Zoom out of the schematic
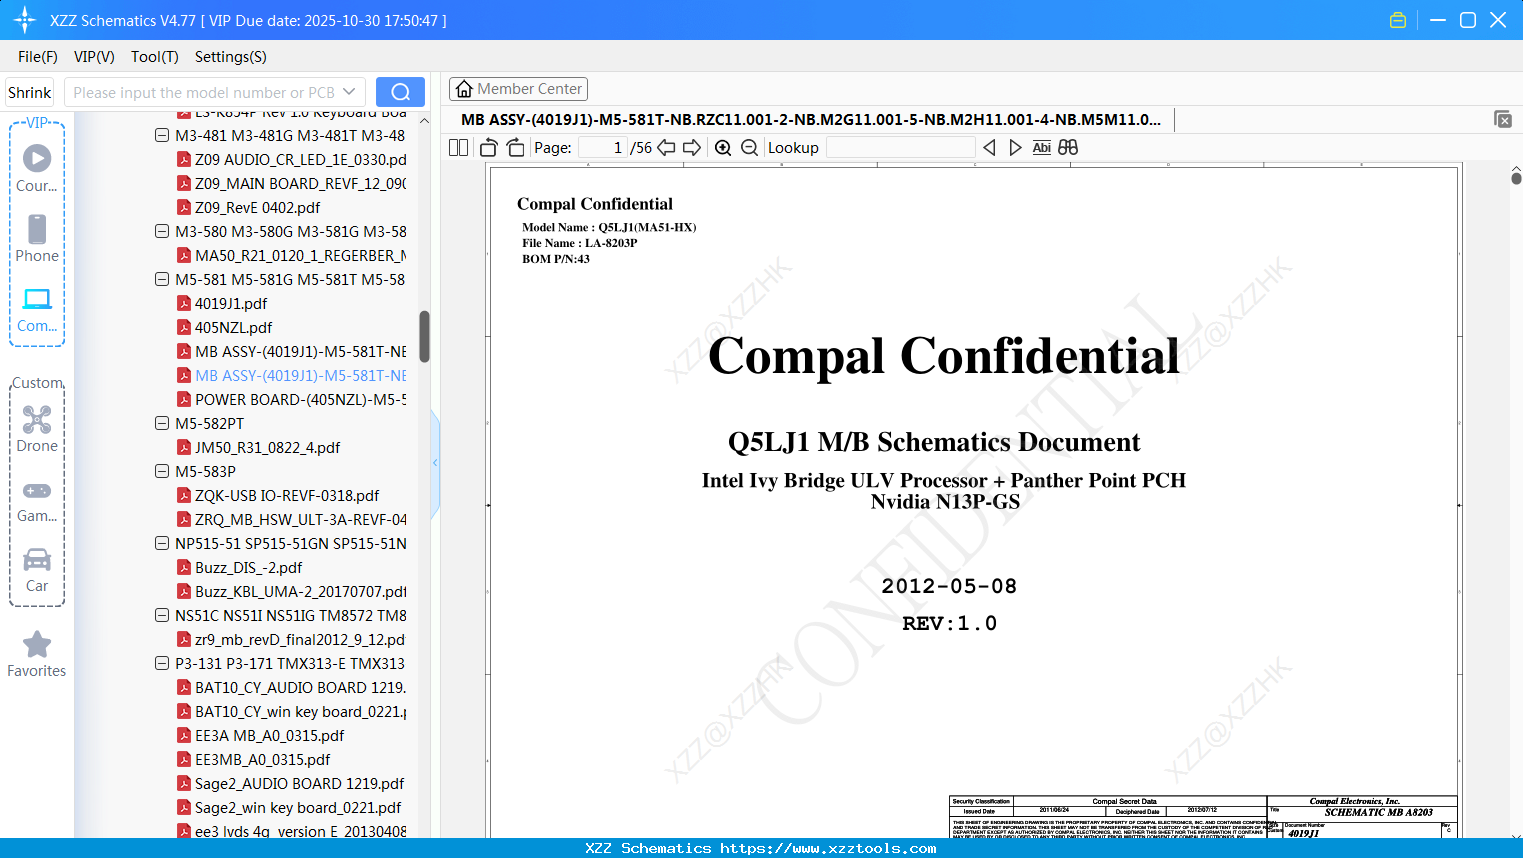The image size is (1523, 858). (x=750, y=148)
